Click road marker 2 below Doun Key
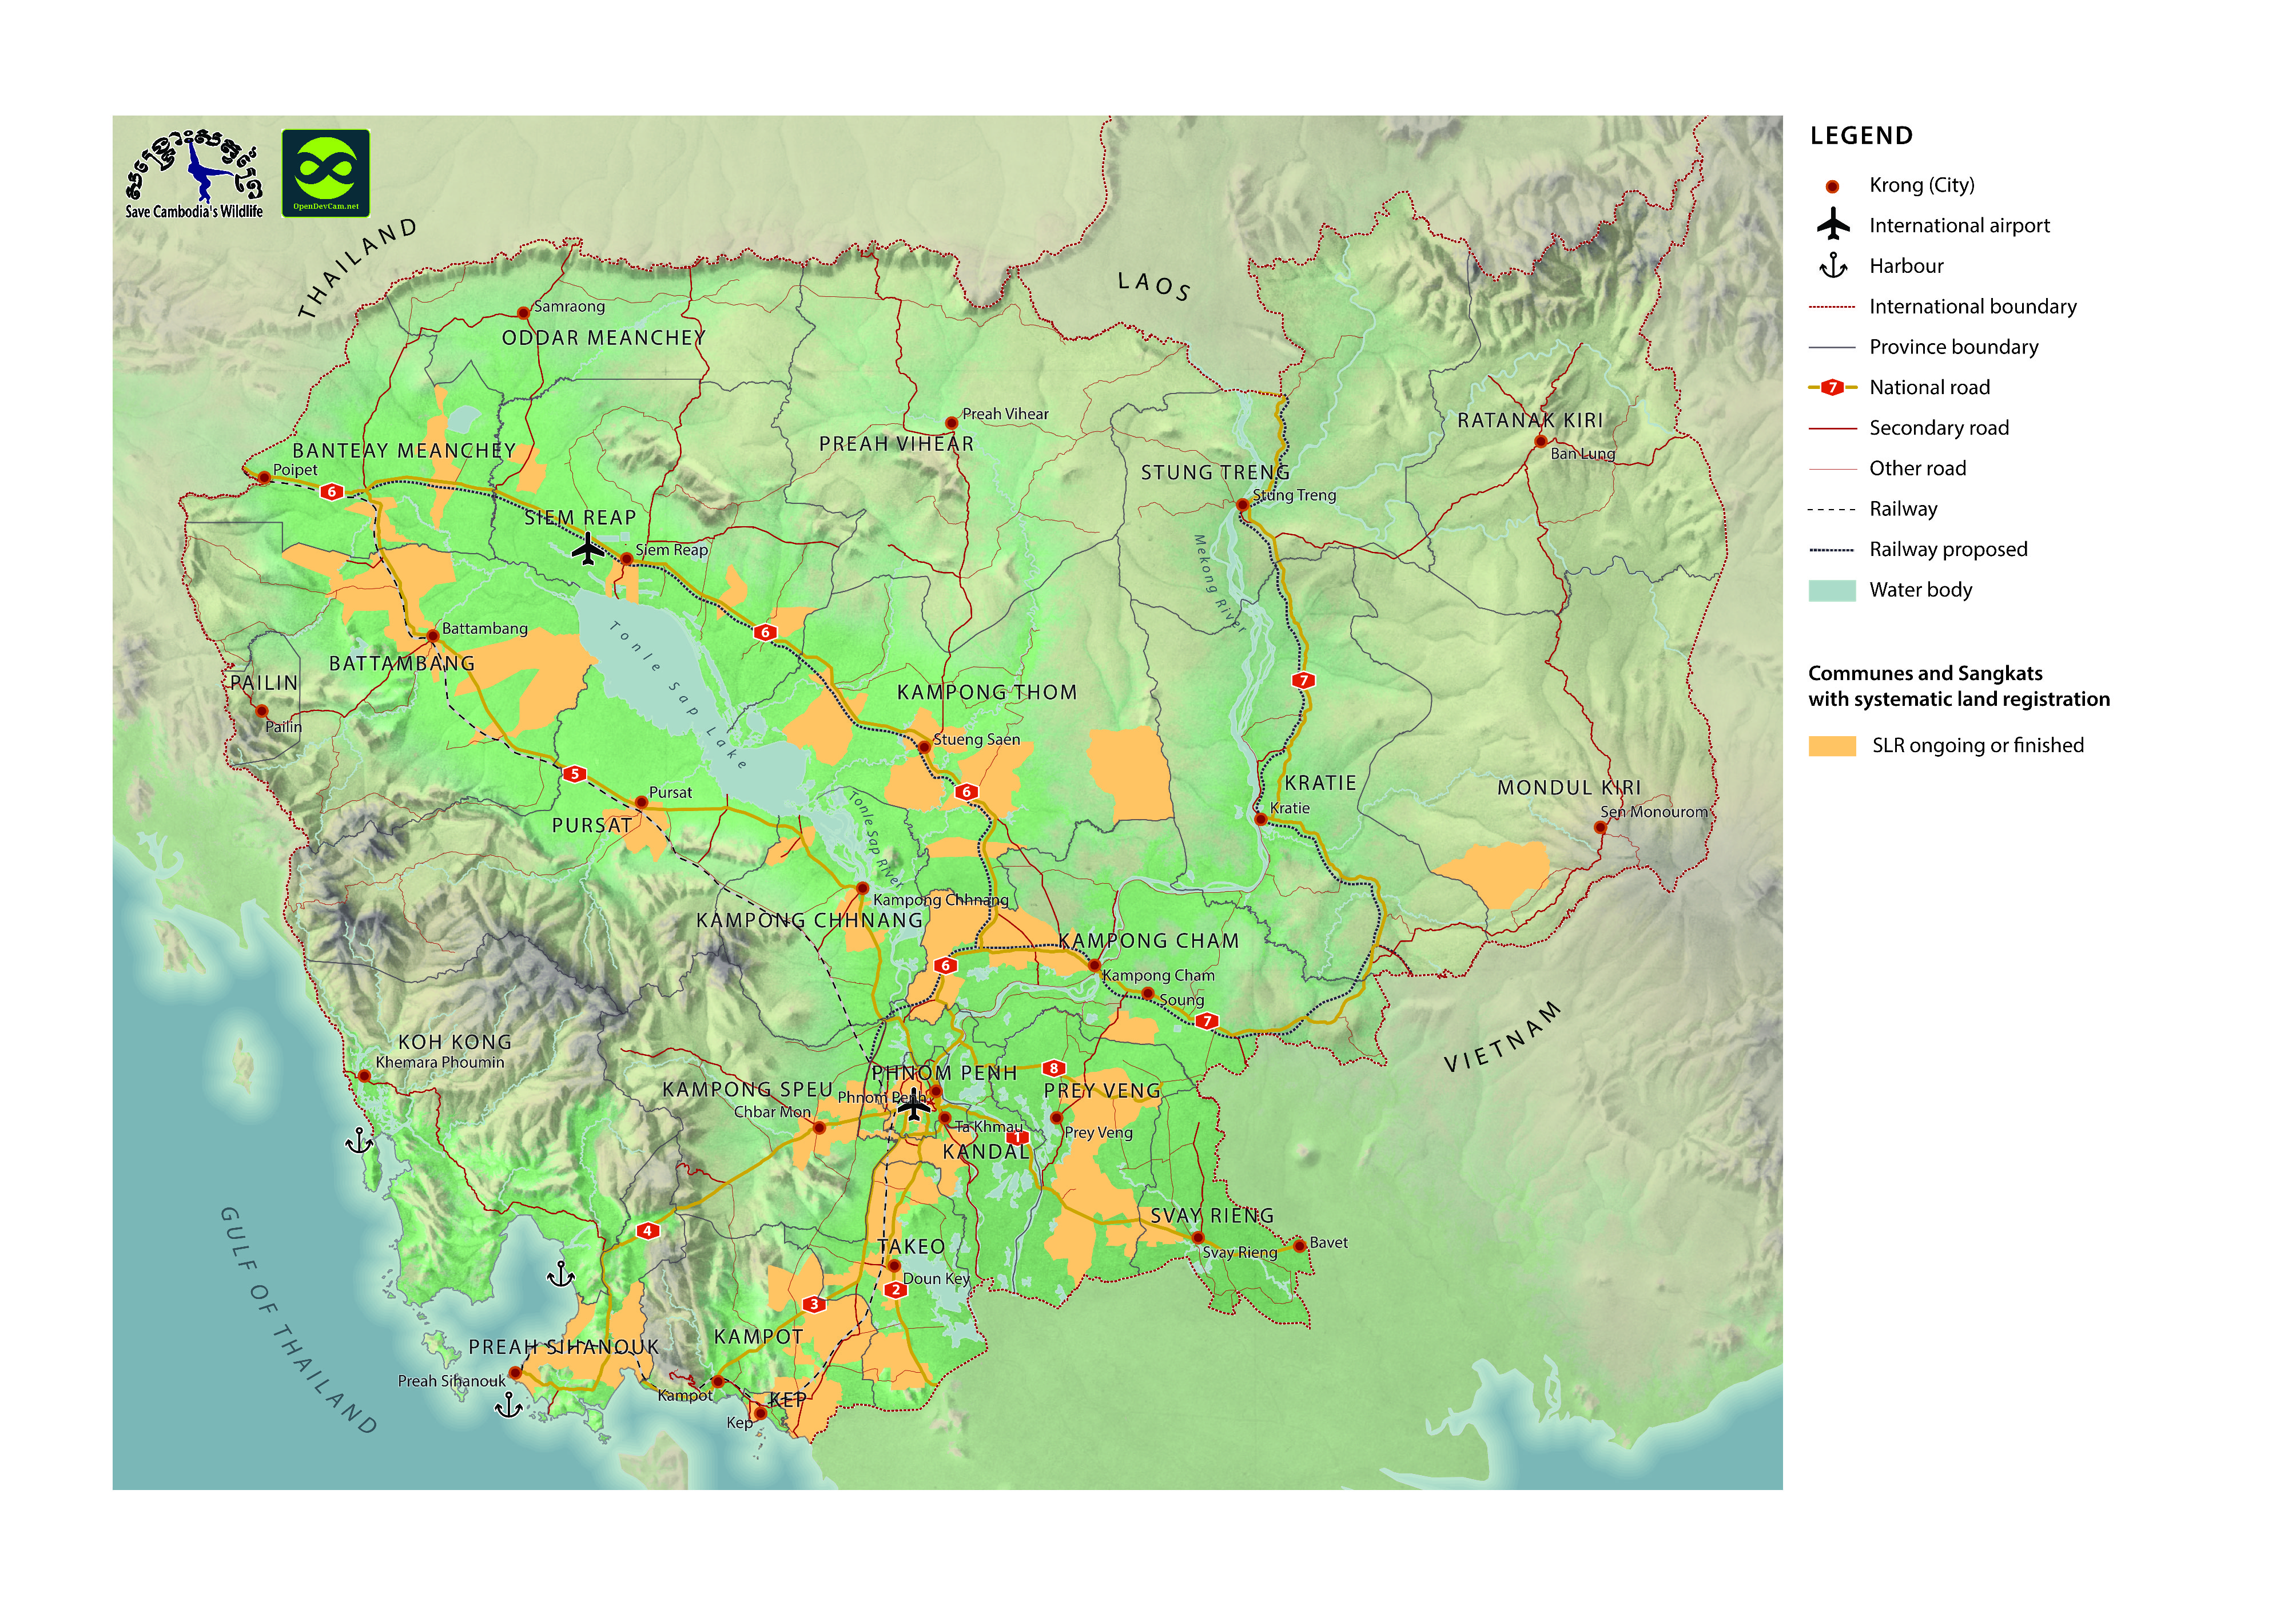The height and width of the screenshot is (1621, 2296). click(x=895, y=1290)
